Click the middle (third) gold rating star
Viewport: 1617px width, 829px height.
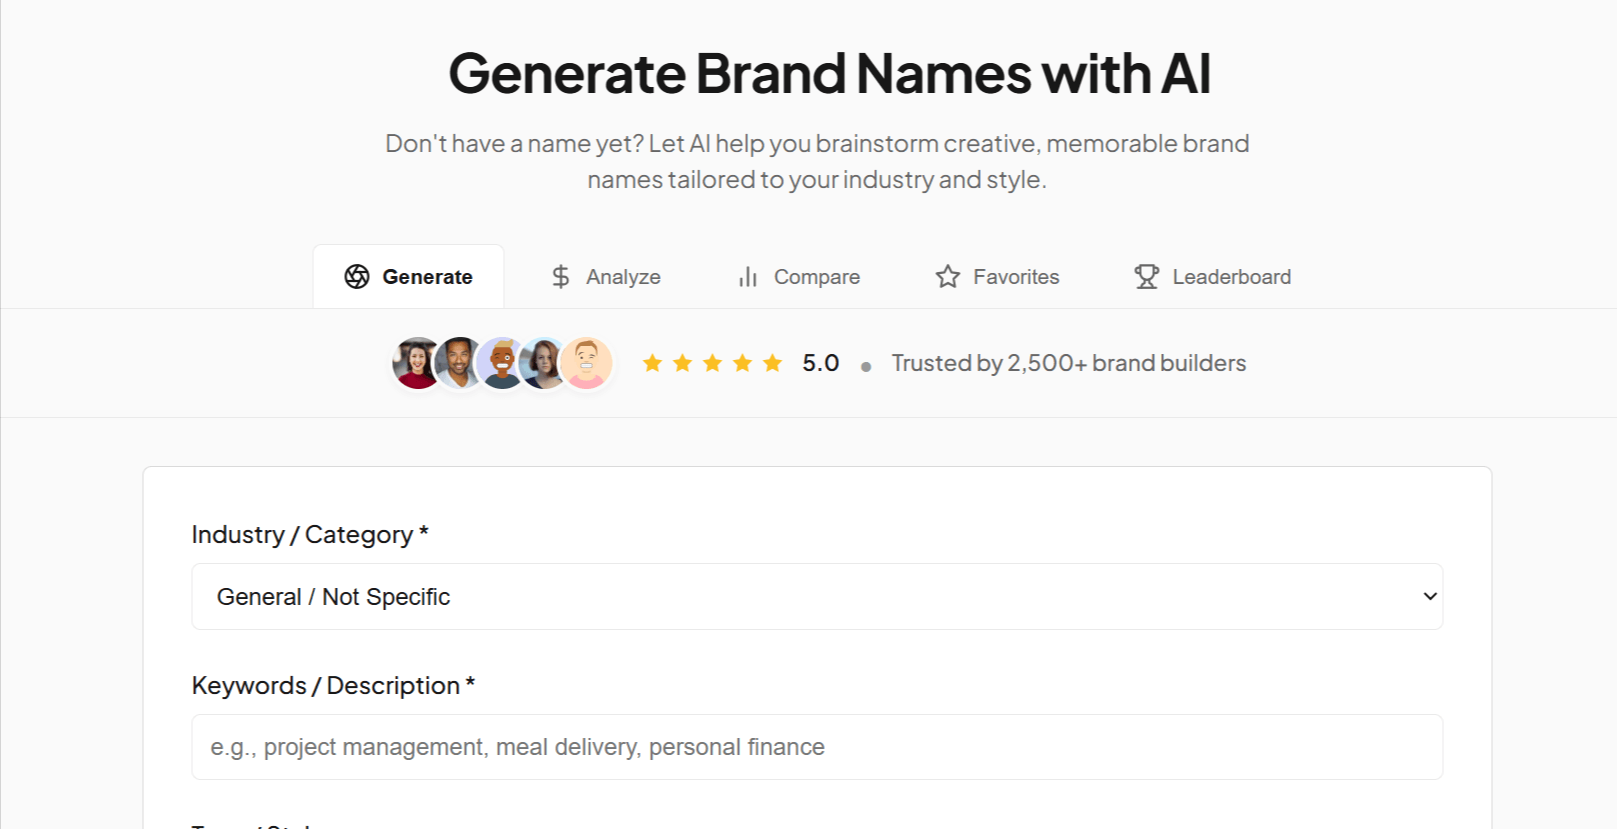pyautogui.click(x=712, y=363)
